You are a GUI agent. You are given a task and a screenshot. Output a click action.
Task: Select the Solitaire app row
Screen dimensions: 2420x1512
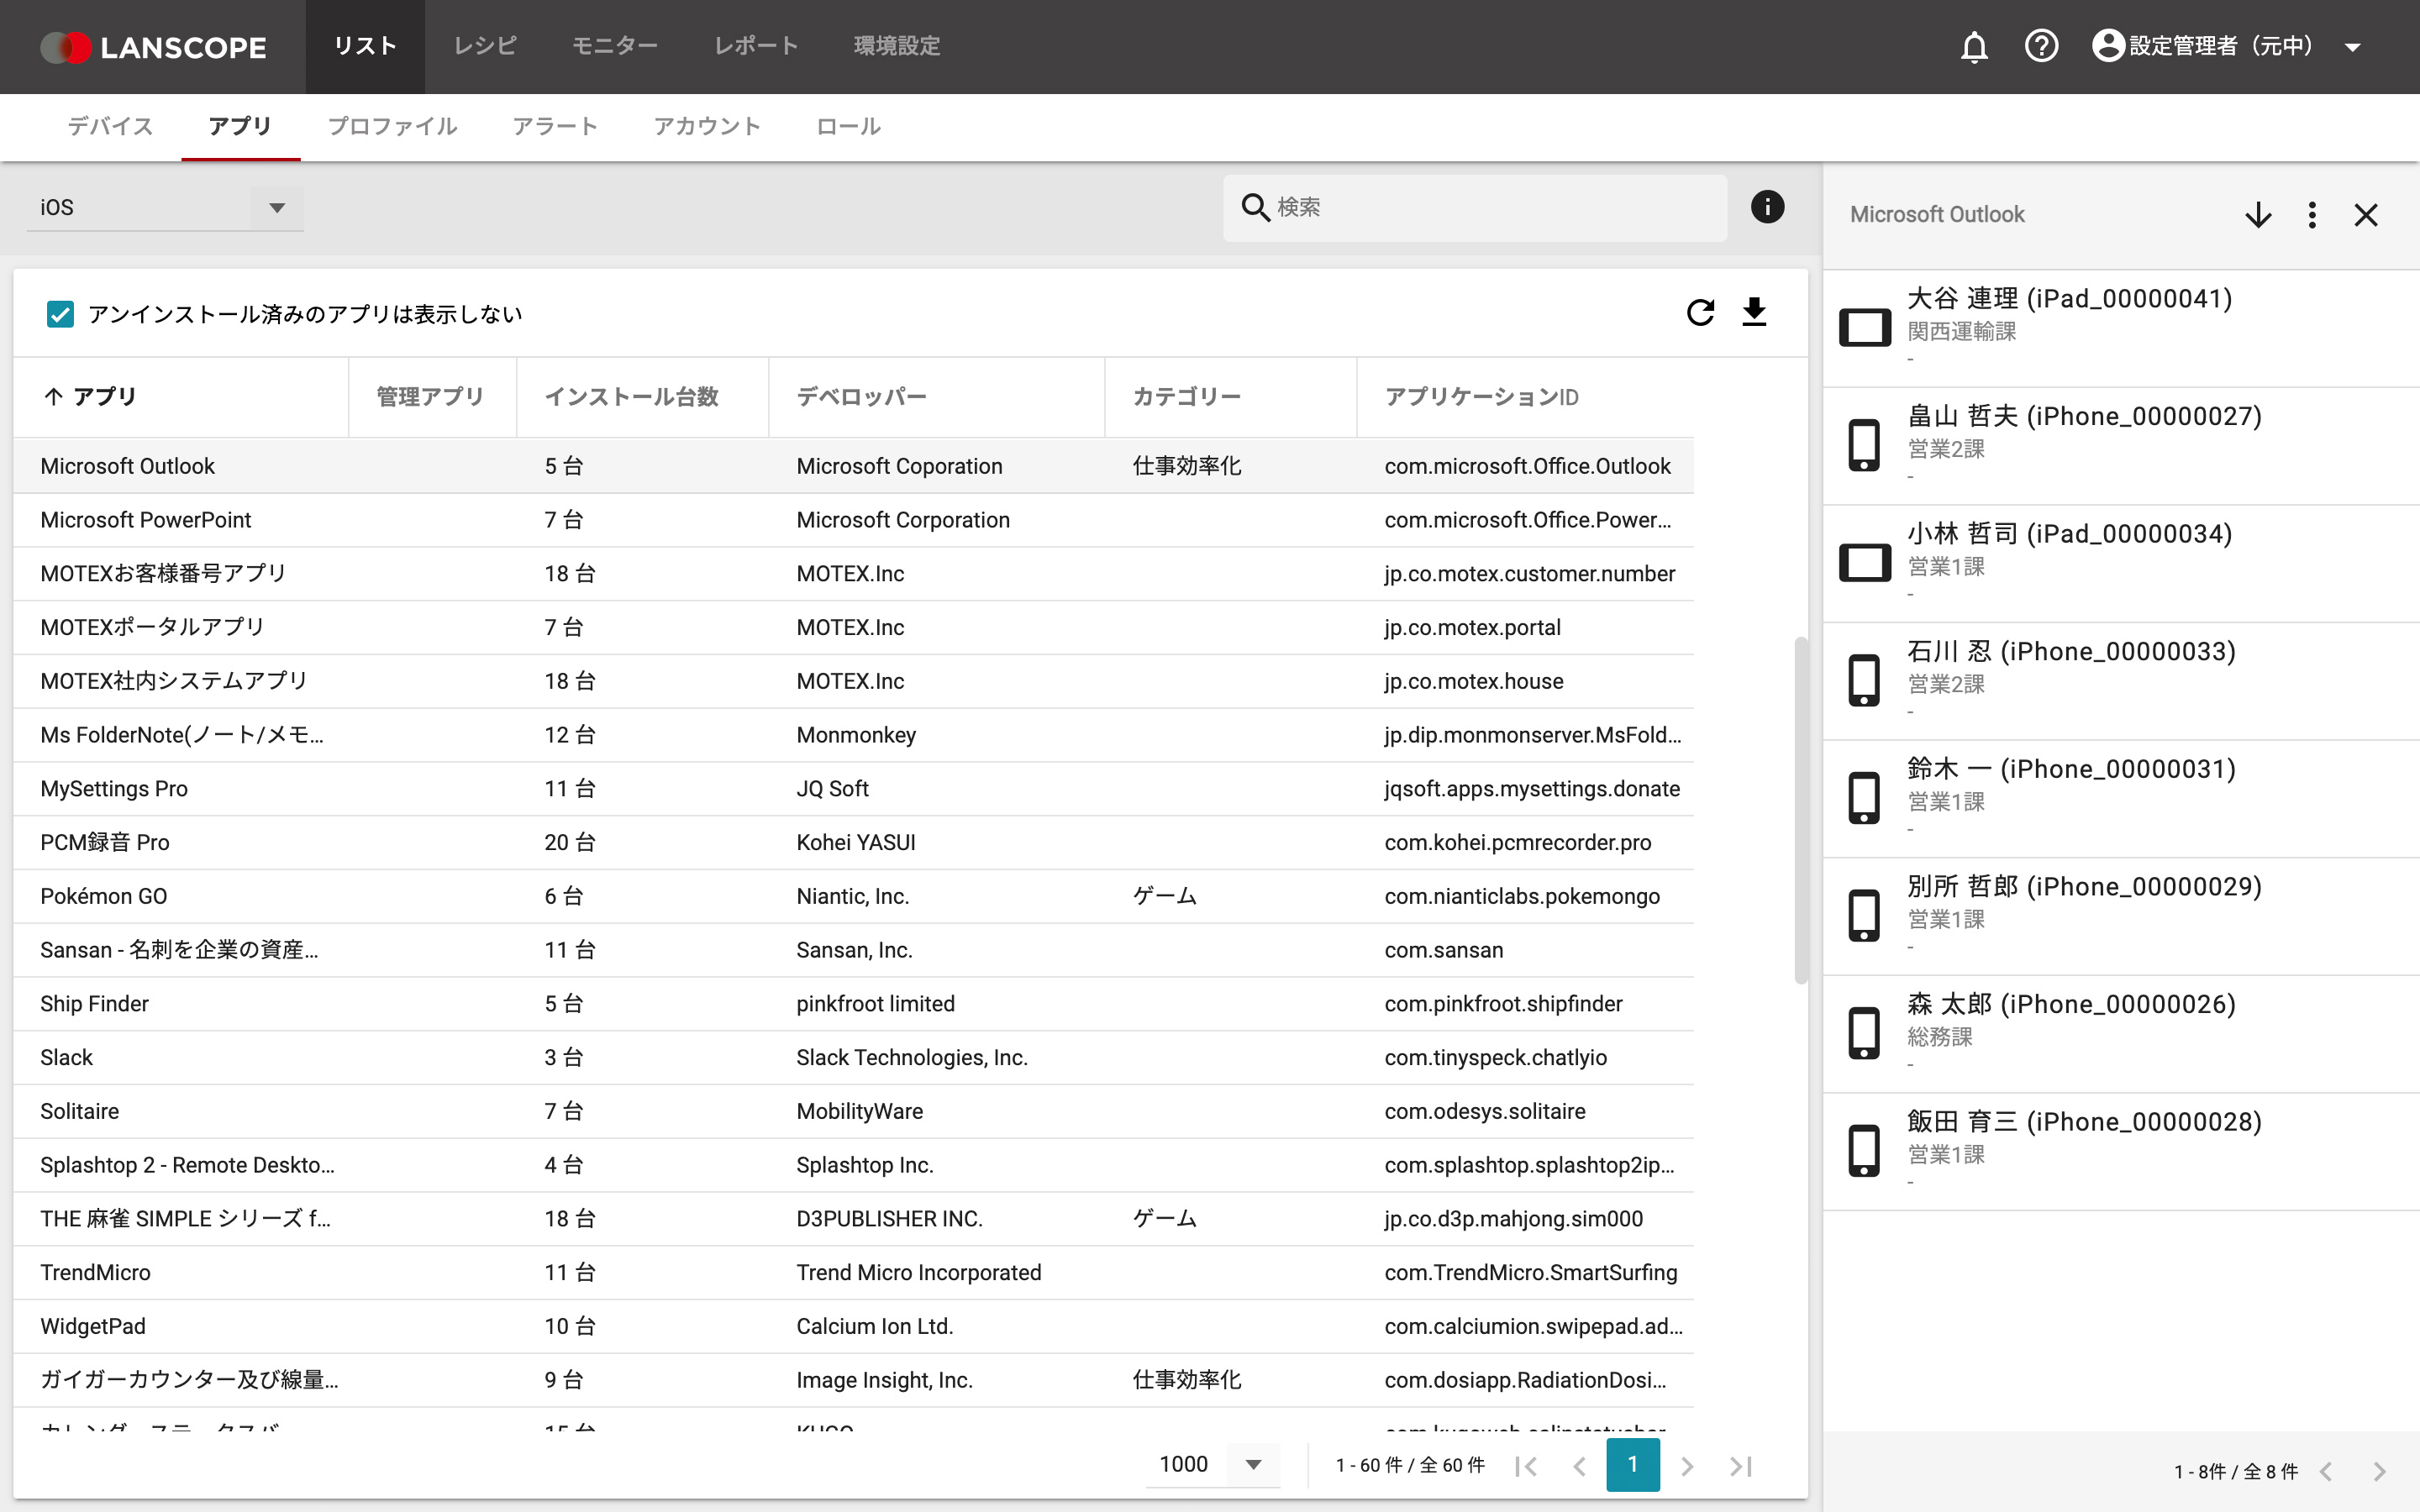point(853,1112)
